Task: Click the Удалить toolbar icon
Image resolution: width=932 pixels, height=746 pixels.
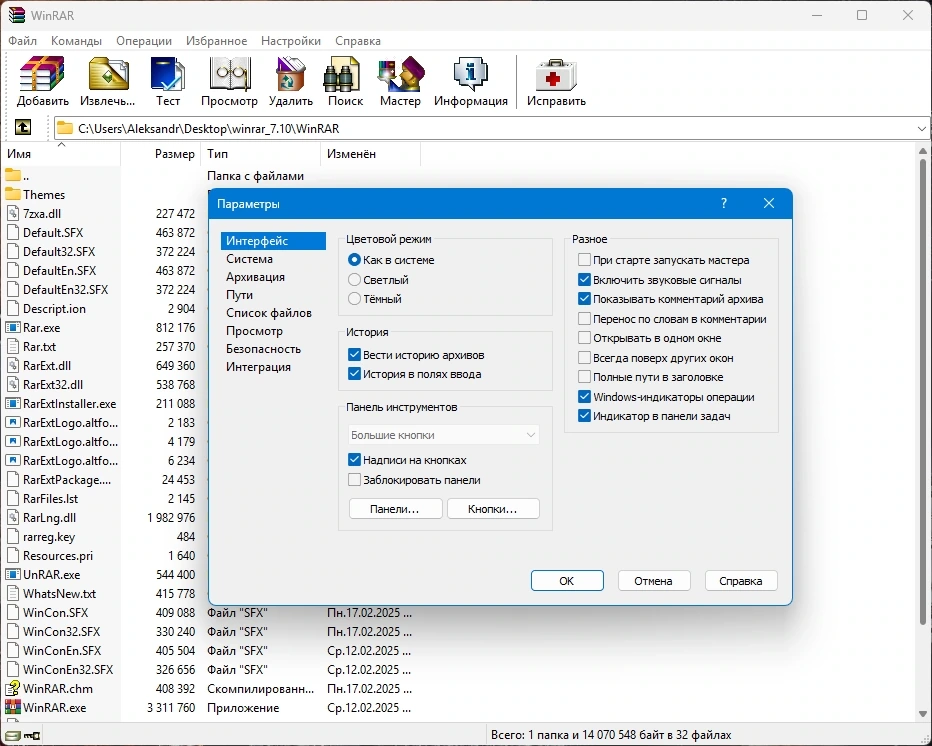Action: pyautogui.click(x=291, y=74)
